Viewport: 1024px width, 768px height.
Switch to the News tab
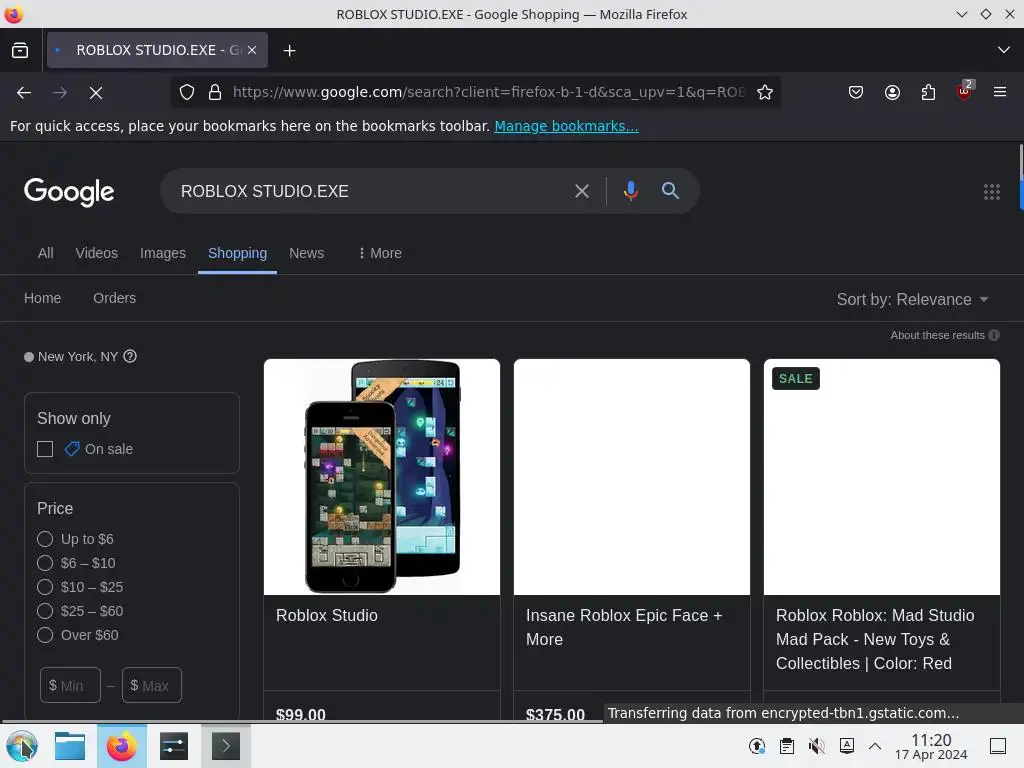306,253
